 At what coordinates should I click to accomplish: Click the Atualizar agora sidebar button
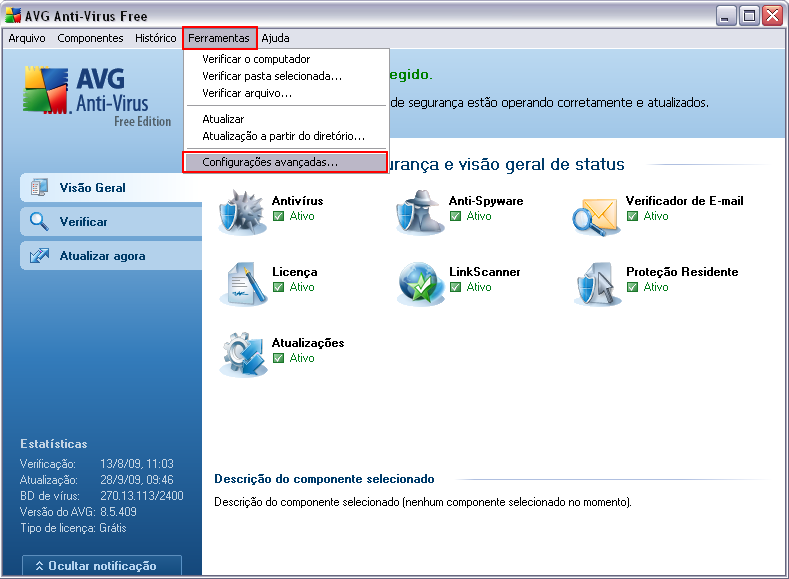coord(111,256)
